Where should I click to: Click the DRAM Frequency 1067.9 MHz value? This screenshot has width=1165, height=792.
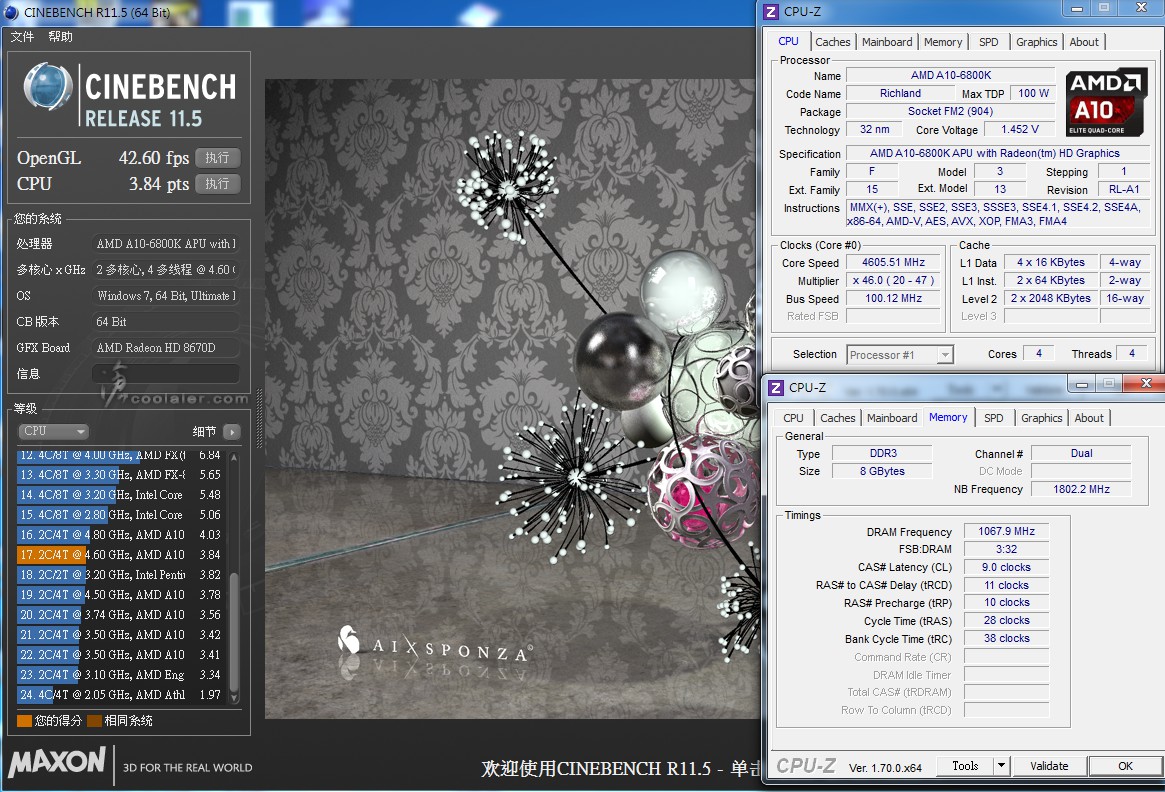(x=1007, y=531)
